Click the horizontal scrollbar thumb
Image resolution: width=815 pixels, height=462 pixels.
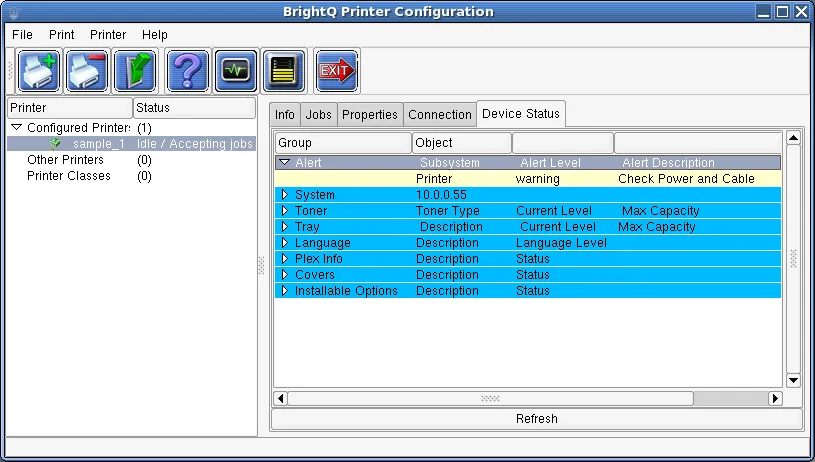(x=490, y=399)
